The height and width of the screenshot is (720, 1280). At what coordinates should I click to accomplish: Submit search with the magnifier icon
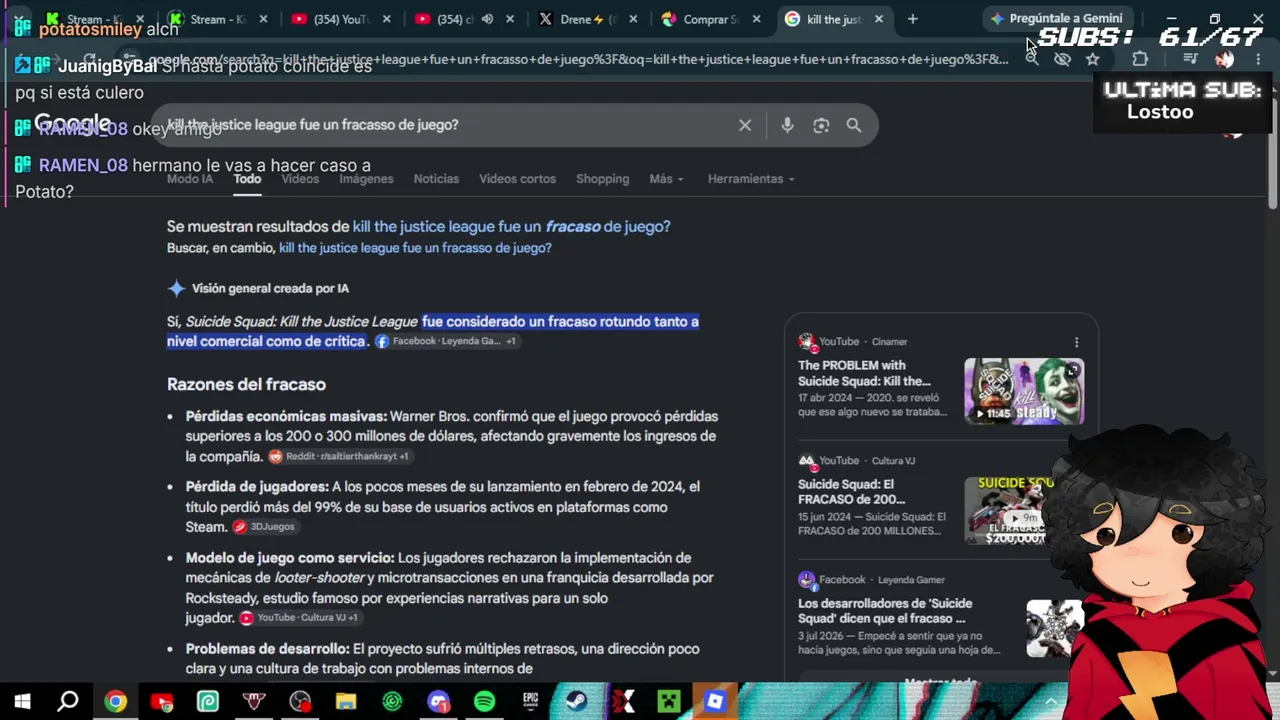pos(854,125)
